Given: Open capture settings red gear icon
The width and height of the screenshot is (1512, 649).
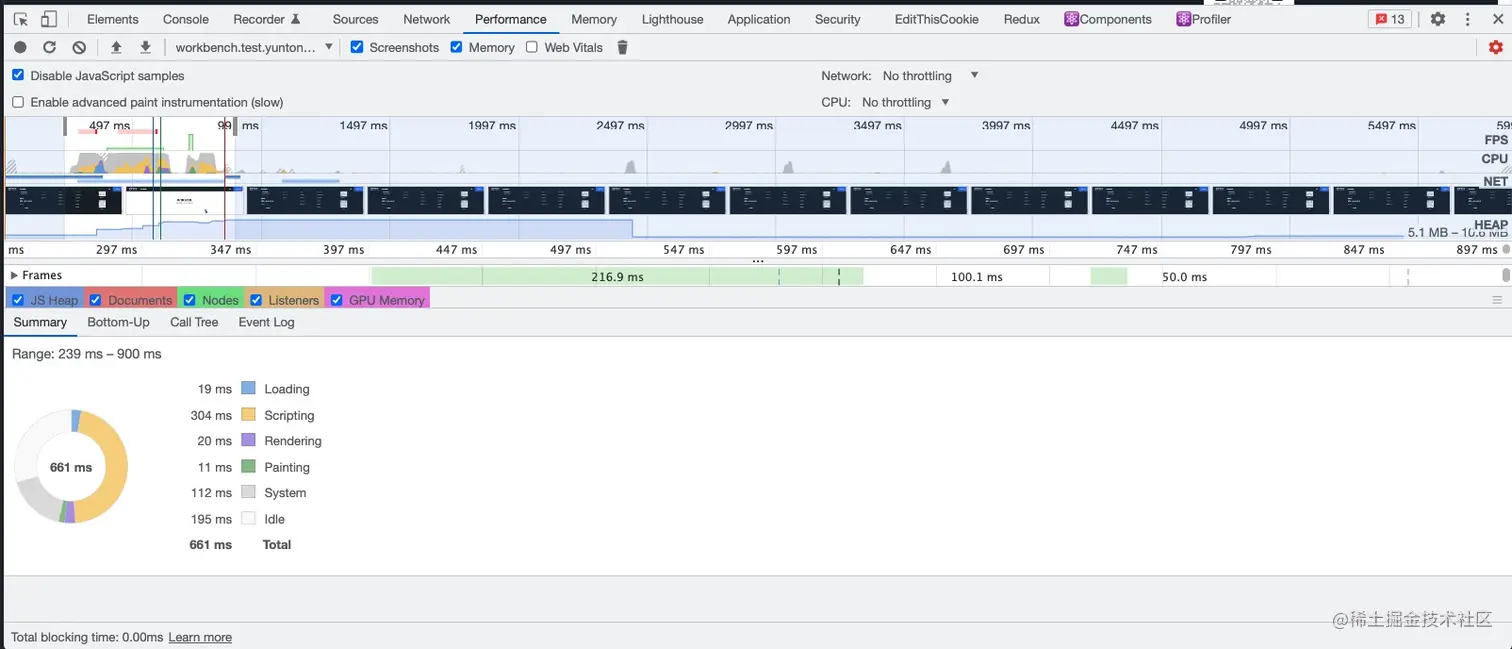Looking at the screenshot, I should (1496, 47).
